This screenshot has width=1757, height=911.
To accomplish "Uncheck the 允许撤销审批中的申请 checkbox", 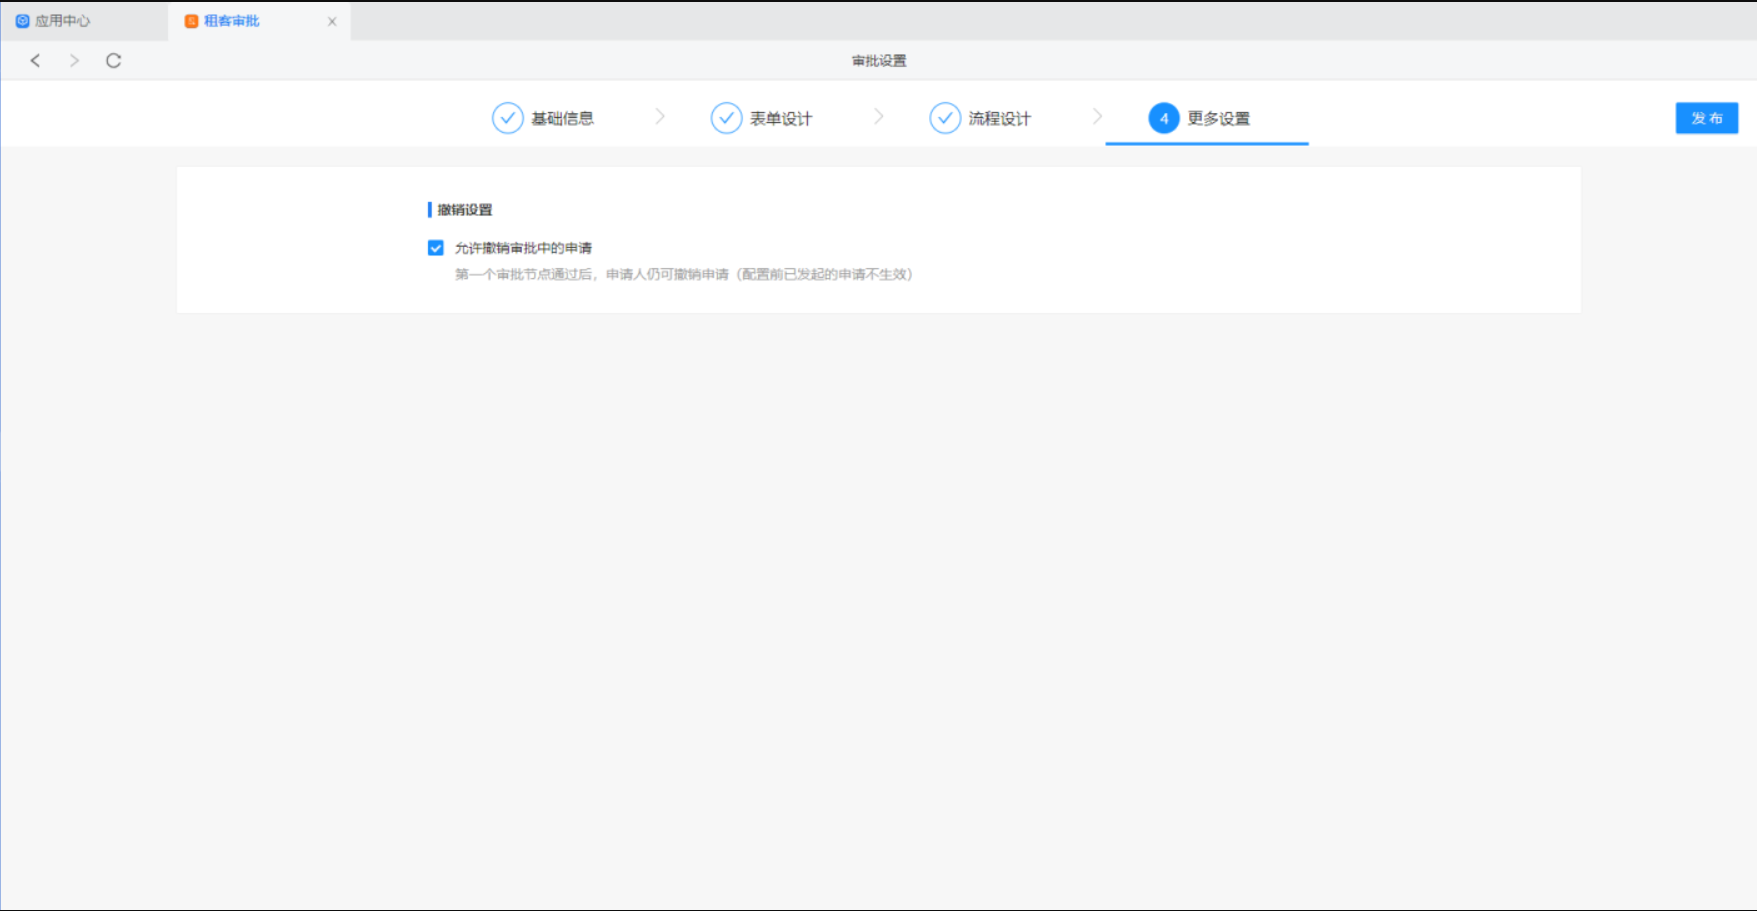I will pos(436,248).
